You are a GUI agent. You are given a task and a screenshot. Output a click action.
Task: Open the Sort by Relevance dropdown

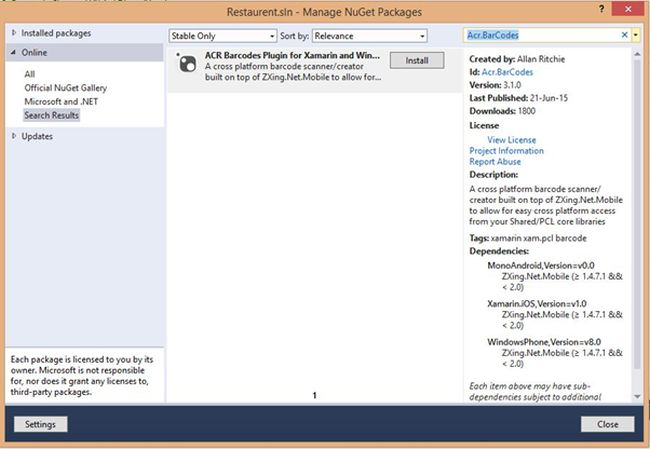[369, 36]
